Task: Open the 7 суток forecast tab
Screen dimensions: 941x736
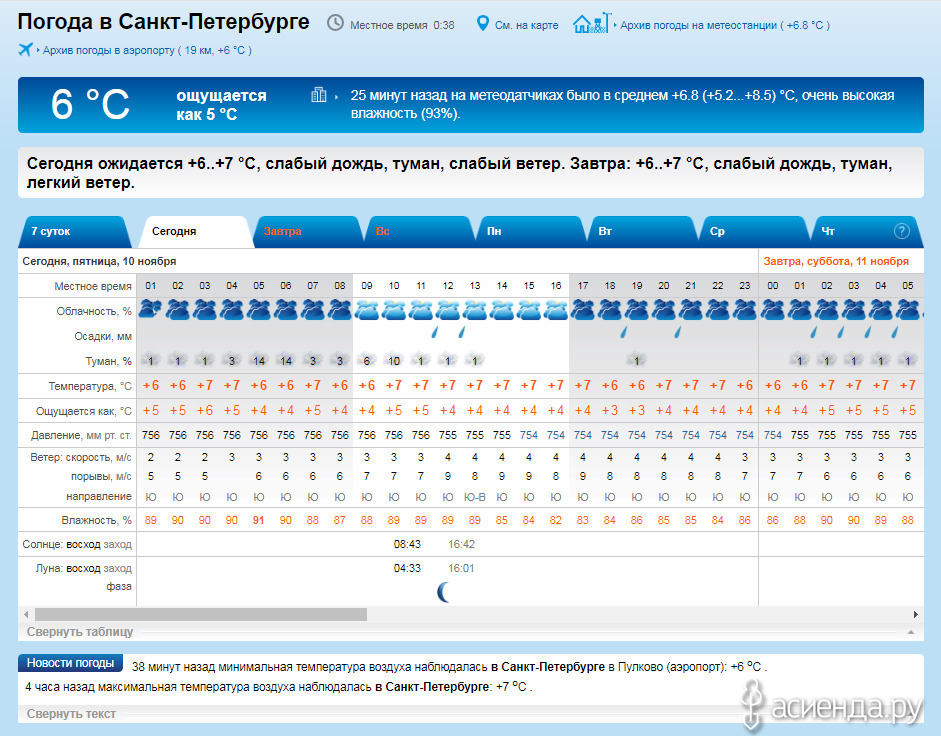Action: [x=74, y=232]
